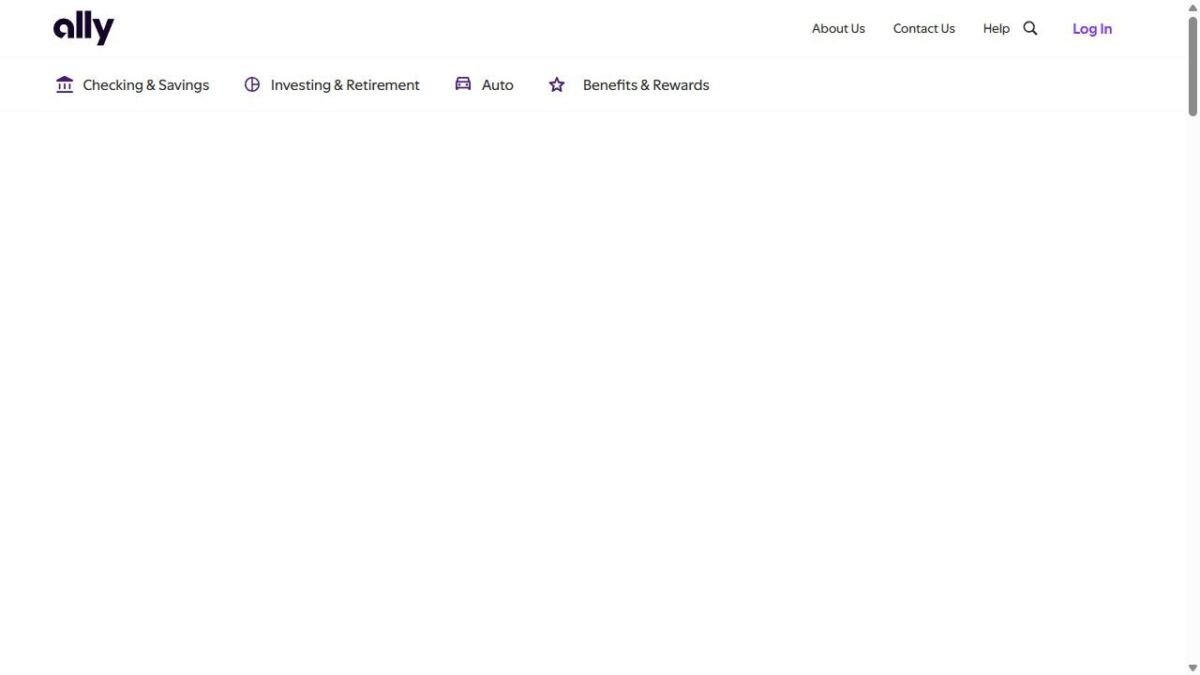1200x675 pixels.
Task: Click the pie chart investing icon
Action: coord(252,85)
